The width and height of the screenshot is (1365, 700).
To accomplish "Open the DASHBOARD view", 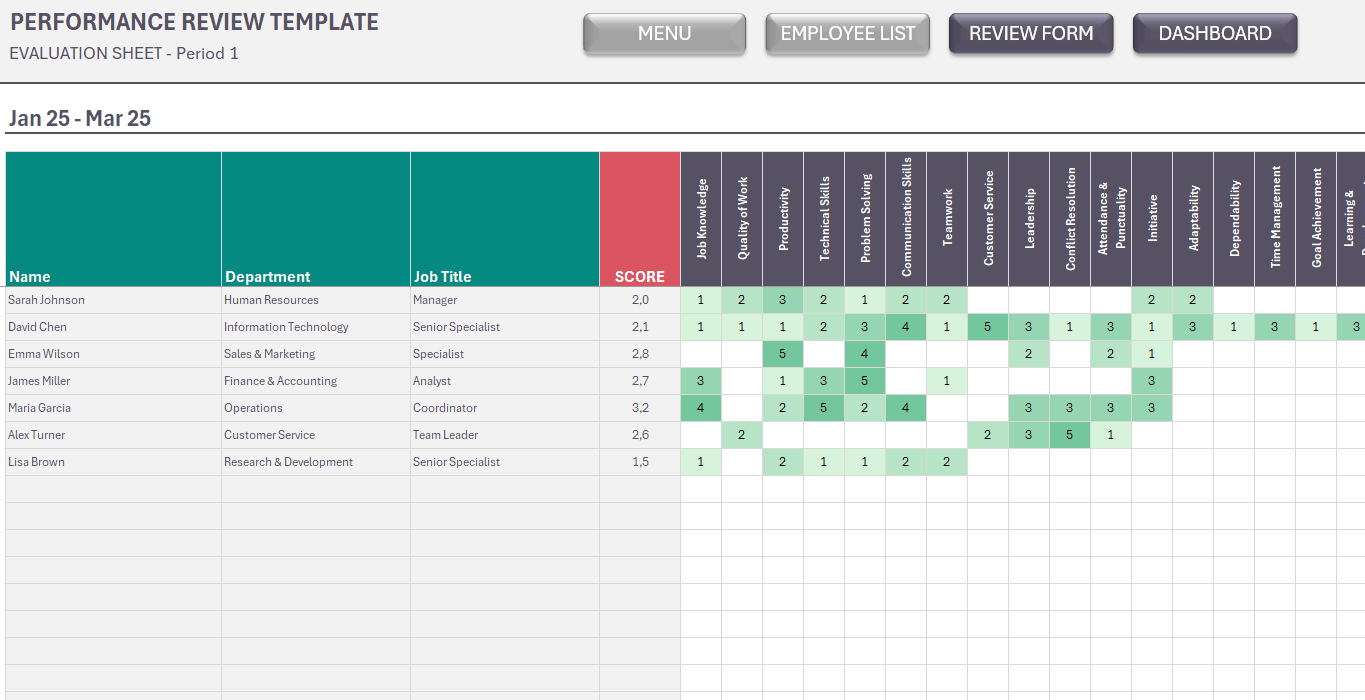I will click(x=1214, y=33).
